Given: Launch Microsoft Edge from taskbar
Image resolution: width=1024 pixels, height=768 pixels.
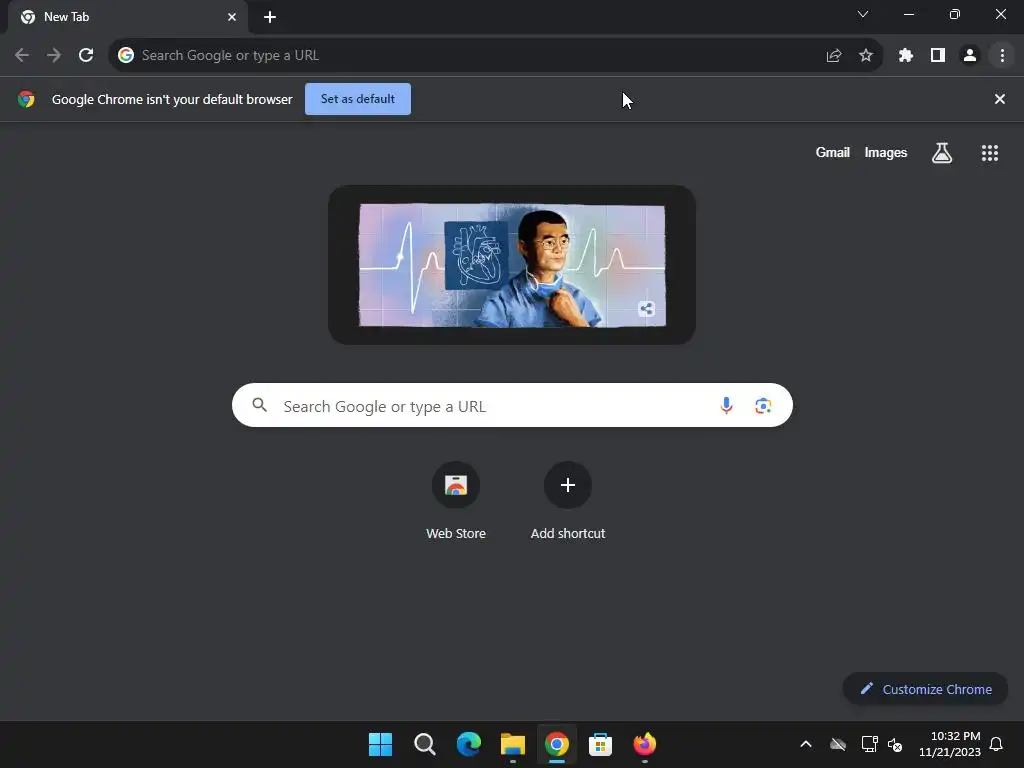Looking at the screenshot, I should point(469,744).
